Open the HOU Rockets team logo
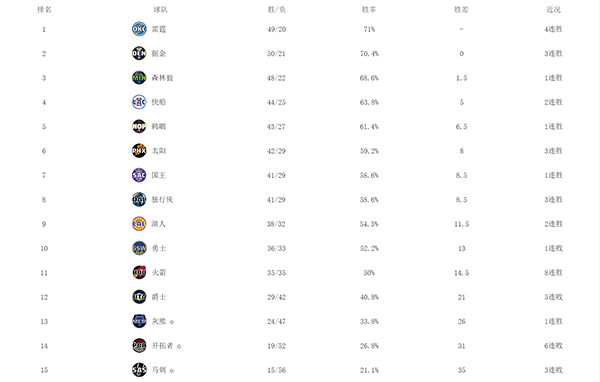This screenshot has width=600, height=382. [x=139, y=273]
